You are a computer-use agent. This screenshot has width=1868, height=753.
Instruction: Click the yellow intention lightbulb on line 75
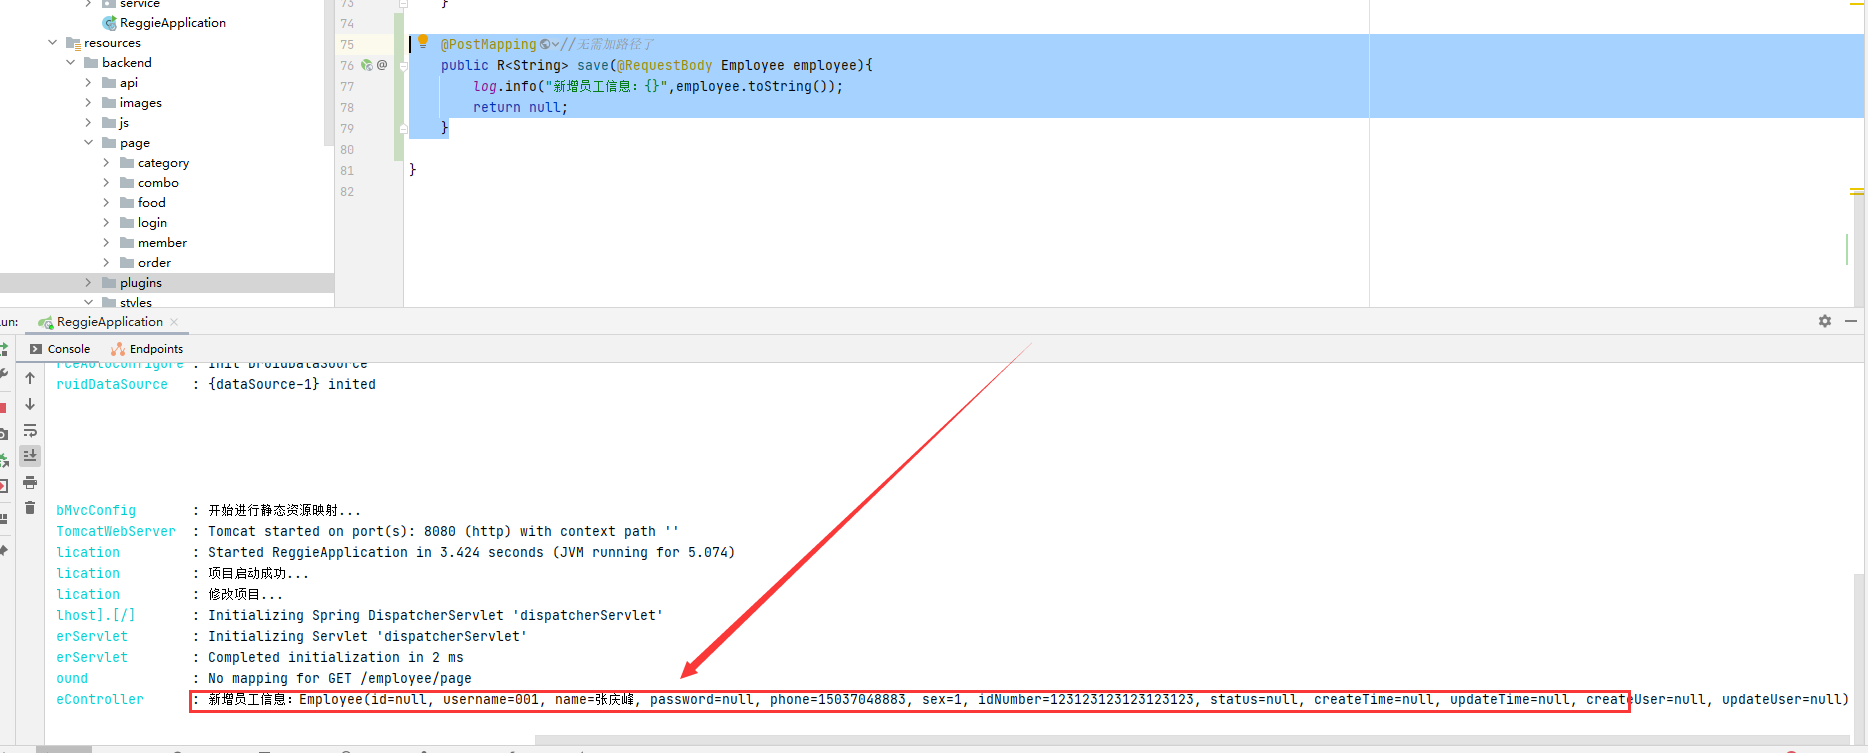pyautogui.click(x=423, y=42)
